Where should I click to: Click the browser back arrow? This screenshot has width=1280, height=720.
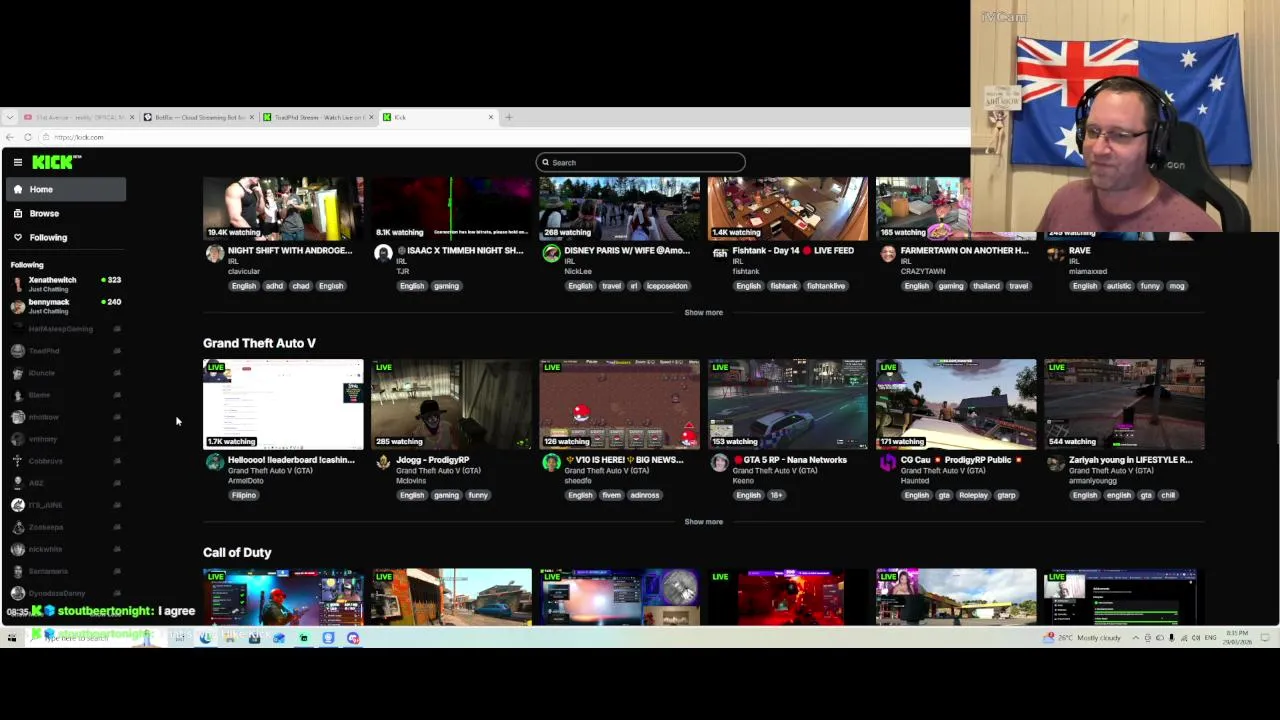[x=9, y=137]
